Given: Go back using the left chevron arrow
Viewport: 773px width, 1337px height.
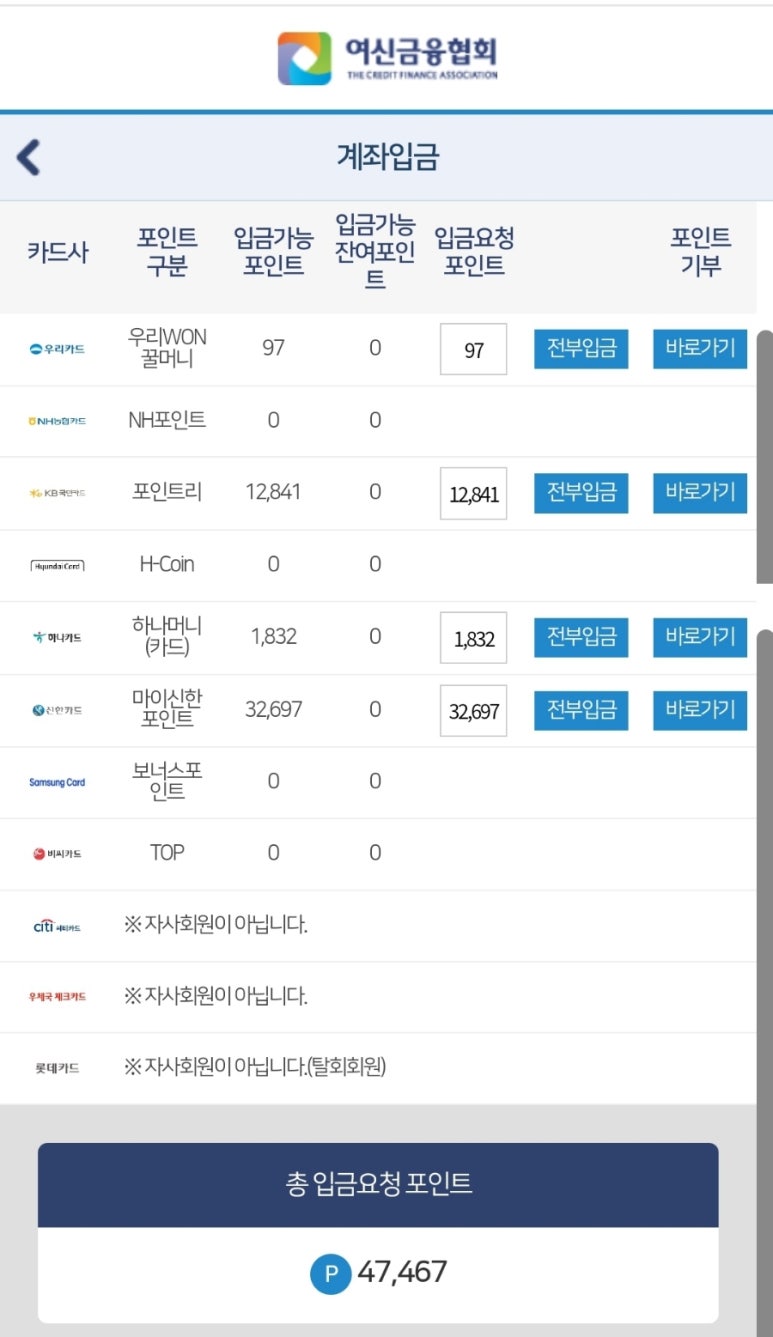Looking at the screenshot, I should (x=29, y=157).
